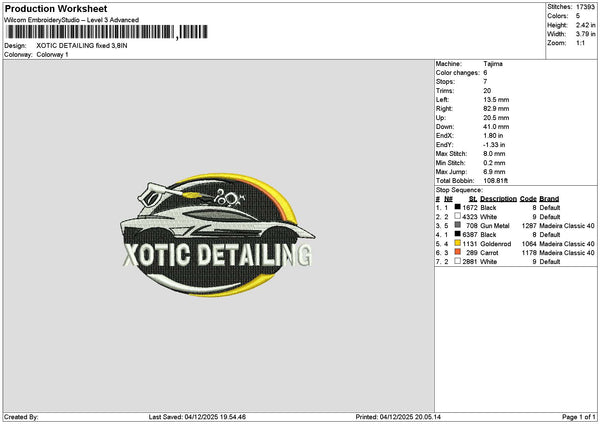Screen dimensions: 600x424
Task: Click the Min Stitch value 0.2 mm
Action: point(494,163)
